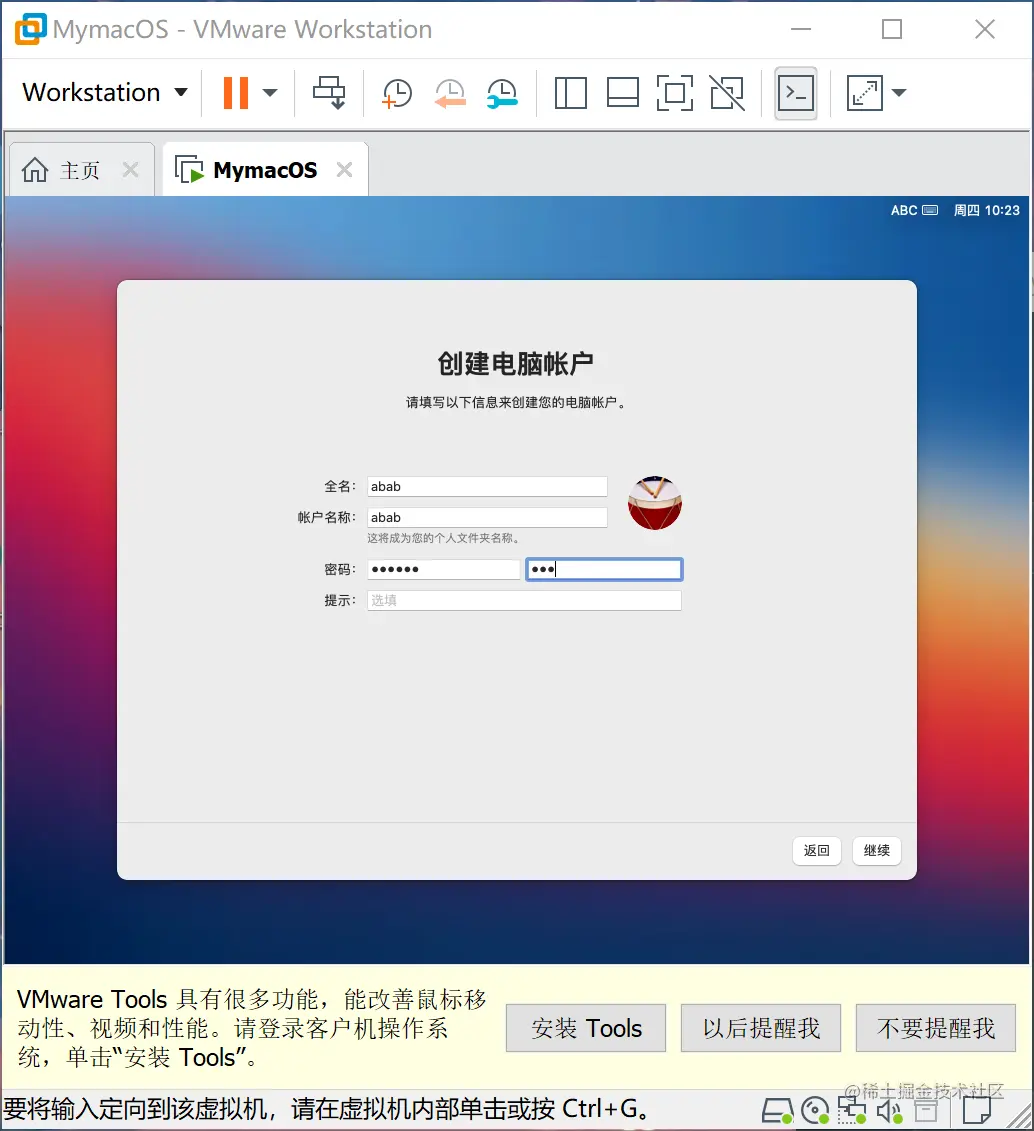Select the MymacOS tab
Screen dimensions: 1034x1131
(x=265, y=170)
